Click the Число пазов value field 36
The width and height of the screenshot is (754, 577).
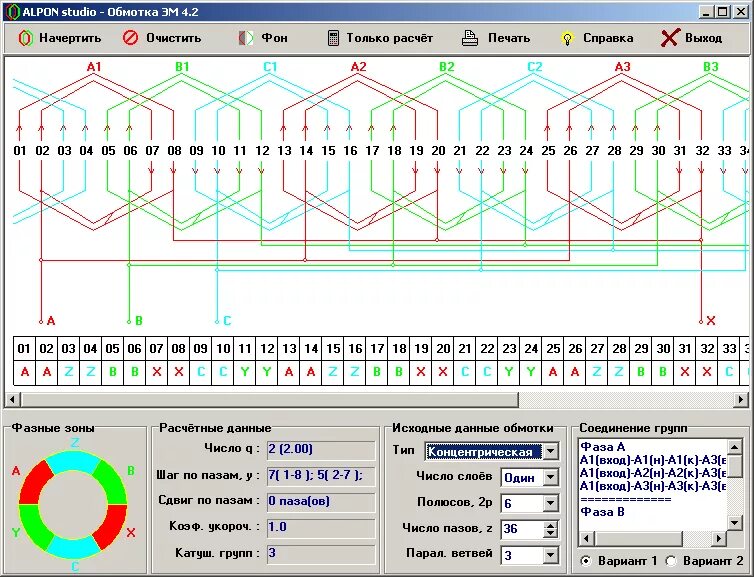coord(522,529)
